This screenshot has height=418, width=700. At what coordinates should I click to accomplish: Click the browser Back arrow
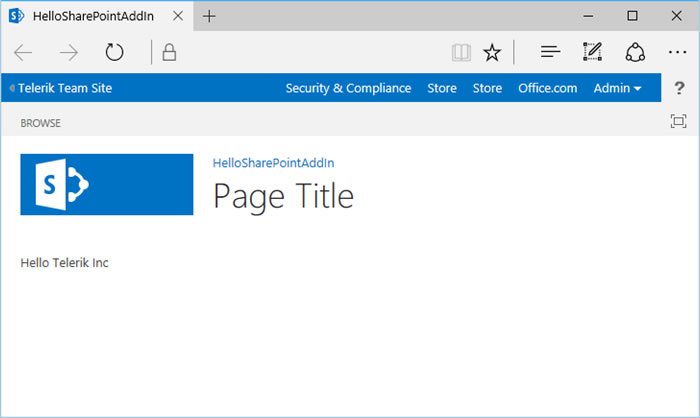pos(23,53)
